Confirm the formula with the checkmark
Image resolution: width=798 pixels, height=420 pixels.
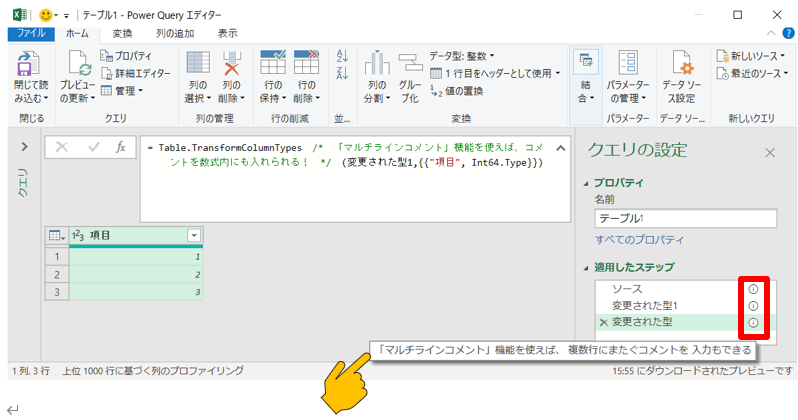94,147
